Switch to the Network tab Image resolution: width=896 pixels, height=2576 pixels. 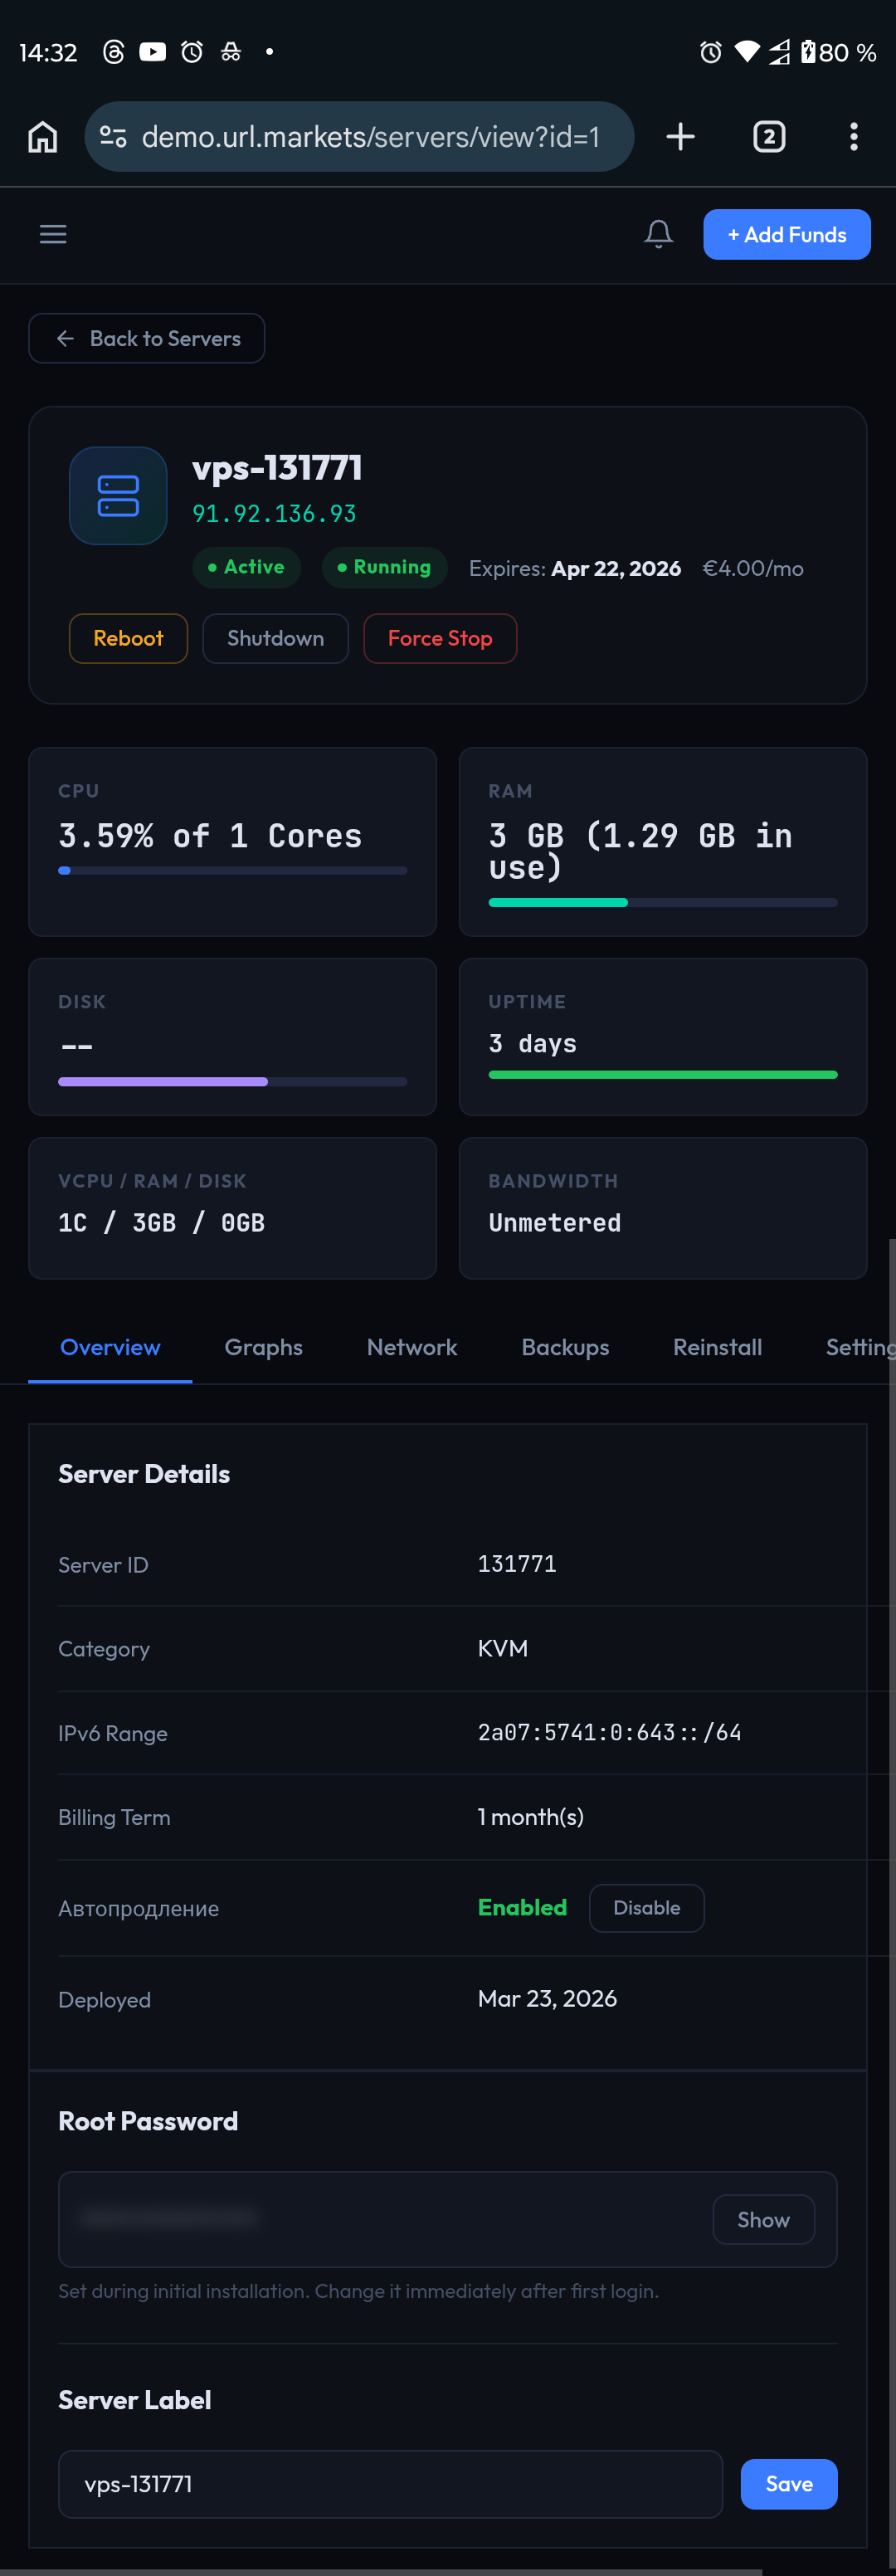click(411, 1347)
